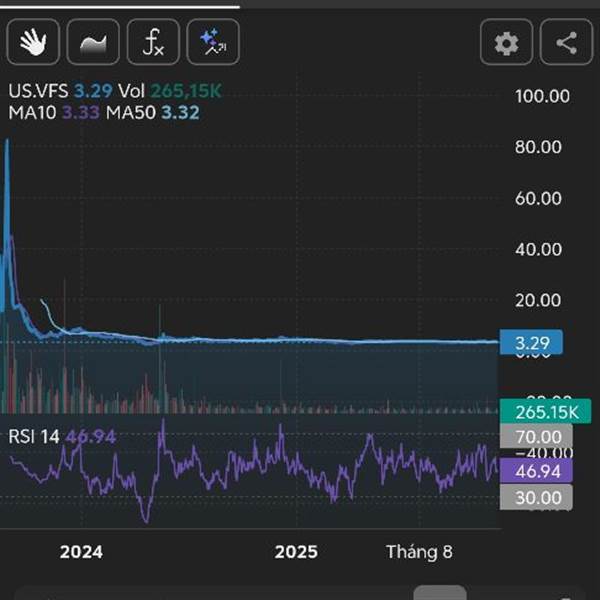Click the 2025 time axis label
The width and height of the screenshot is (600, 600).
click(x=296, y=552)
